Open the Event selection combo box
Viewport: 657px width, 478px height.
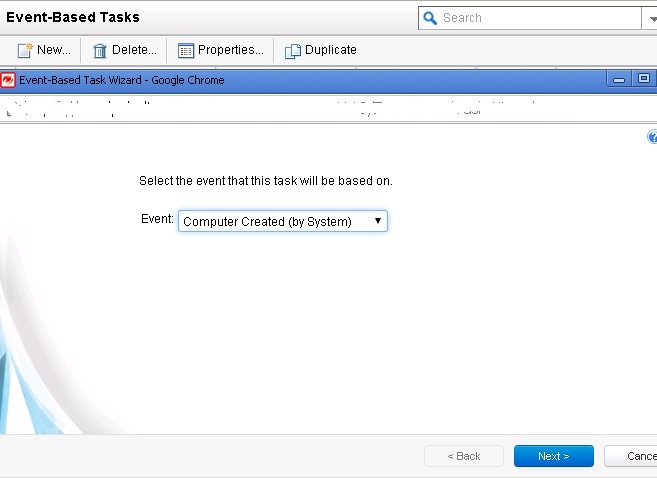(282, 221)
